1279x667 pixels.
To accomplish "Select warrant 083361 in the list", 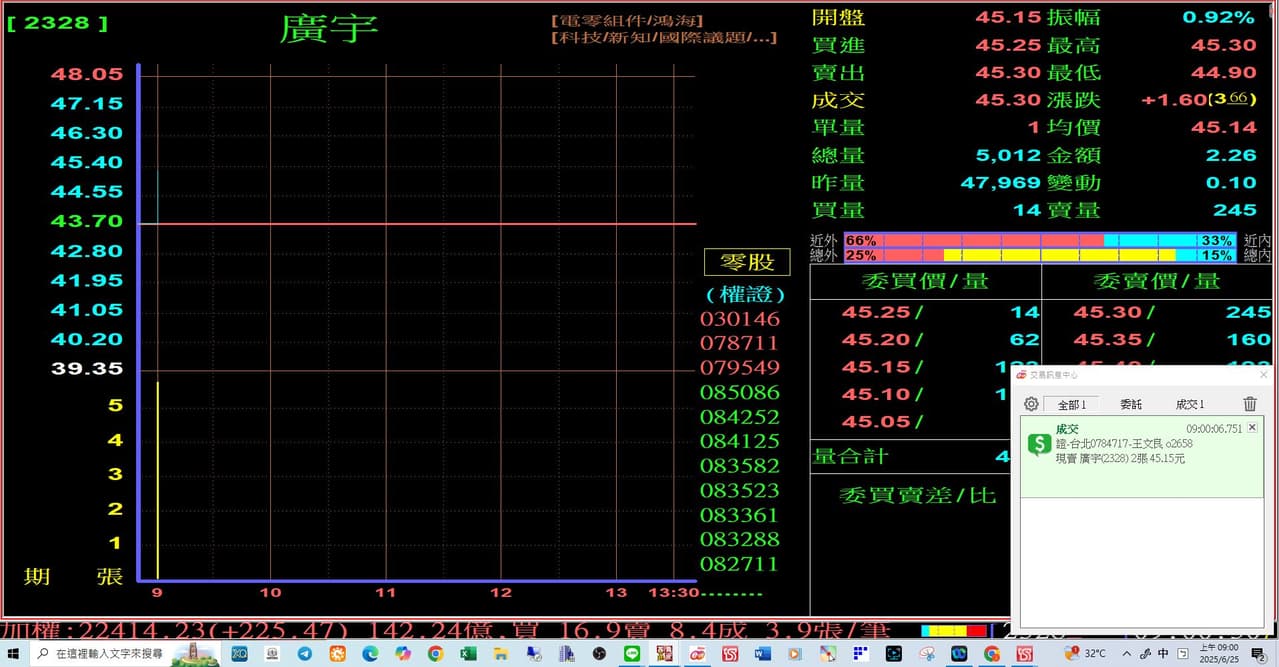I will (739, 515).
